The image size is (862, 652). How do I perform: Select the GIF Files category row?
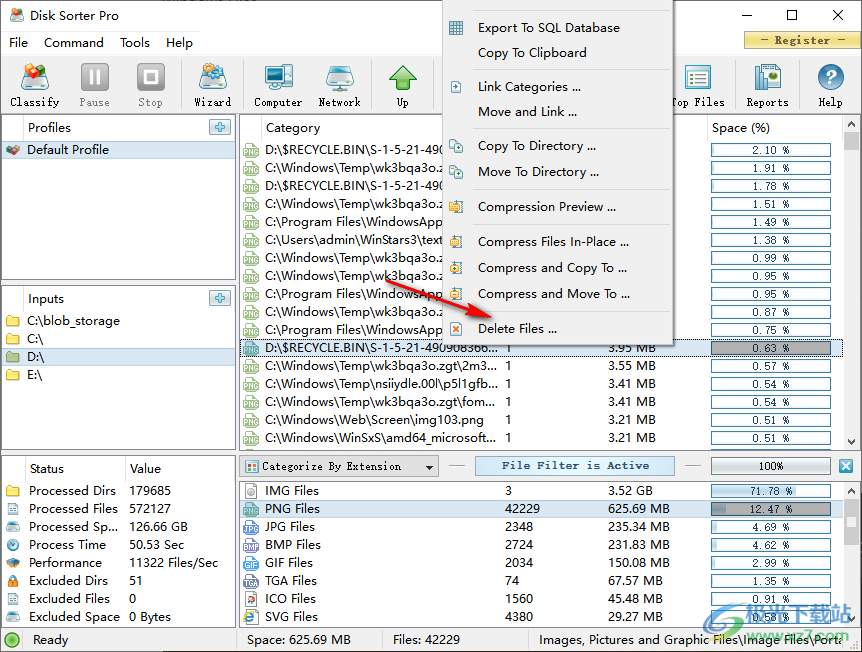[541, 563]
